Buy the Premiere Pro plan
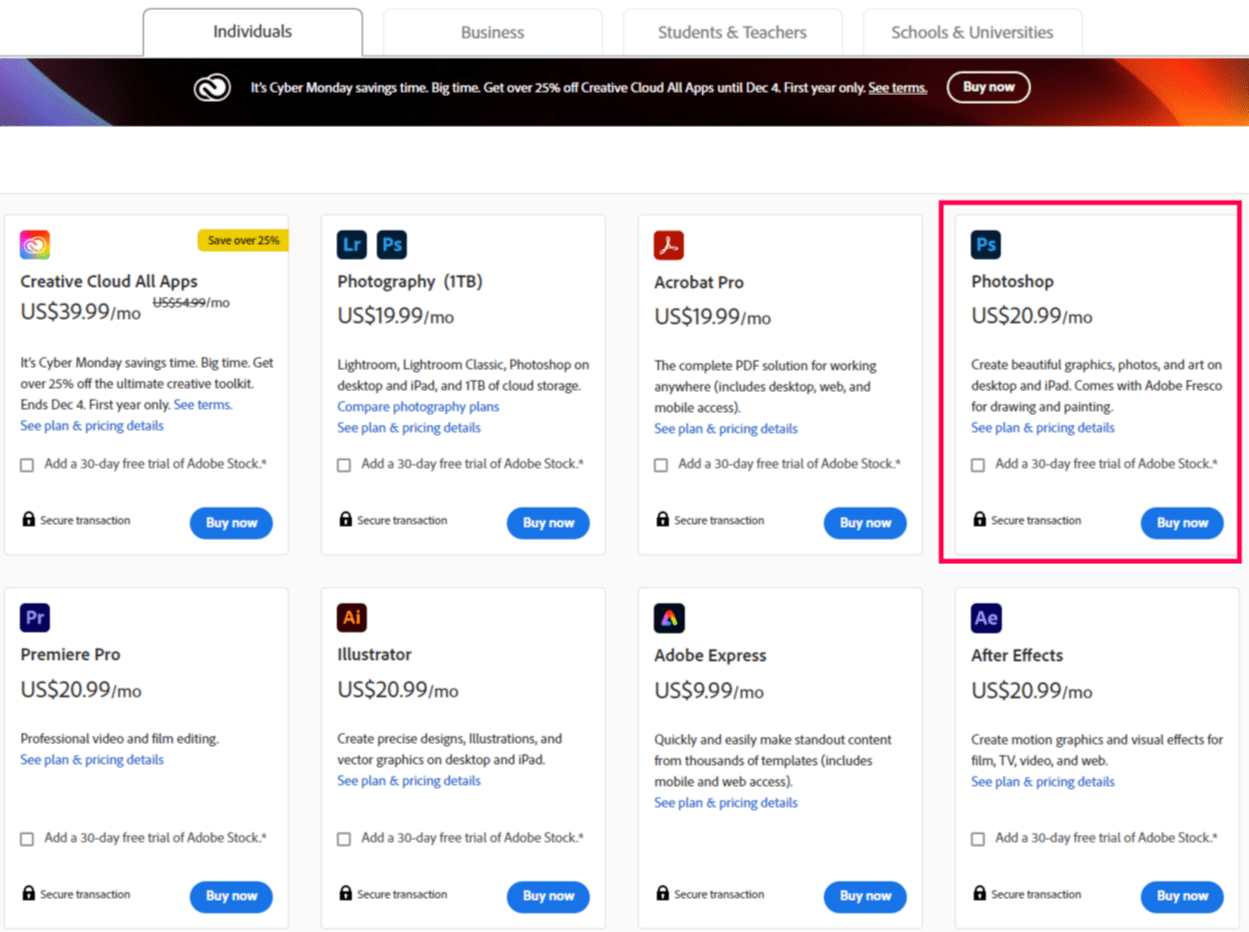Viewport: 1249px width, 932px height. 231,897
